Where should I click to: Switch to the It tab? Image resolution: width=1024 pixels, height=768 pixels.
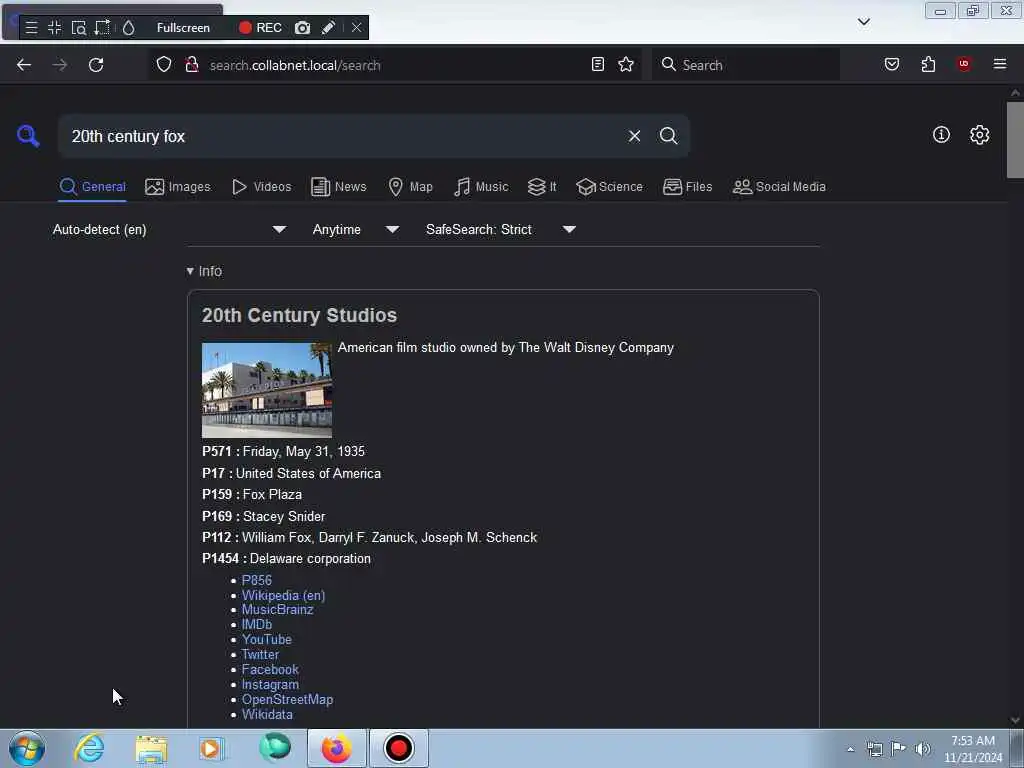[542, 187]
